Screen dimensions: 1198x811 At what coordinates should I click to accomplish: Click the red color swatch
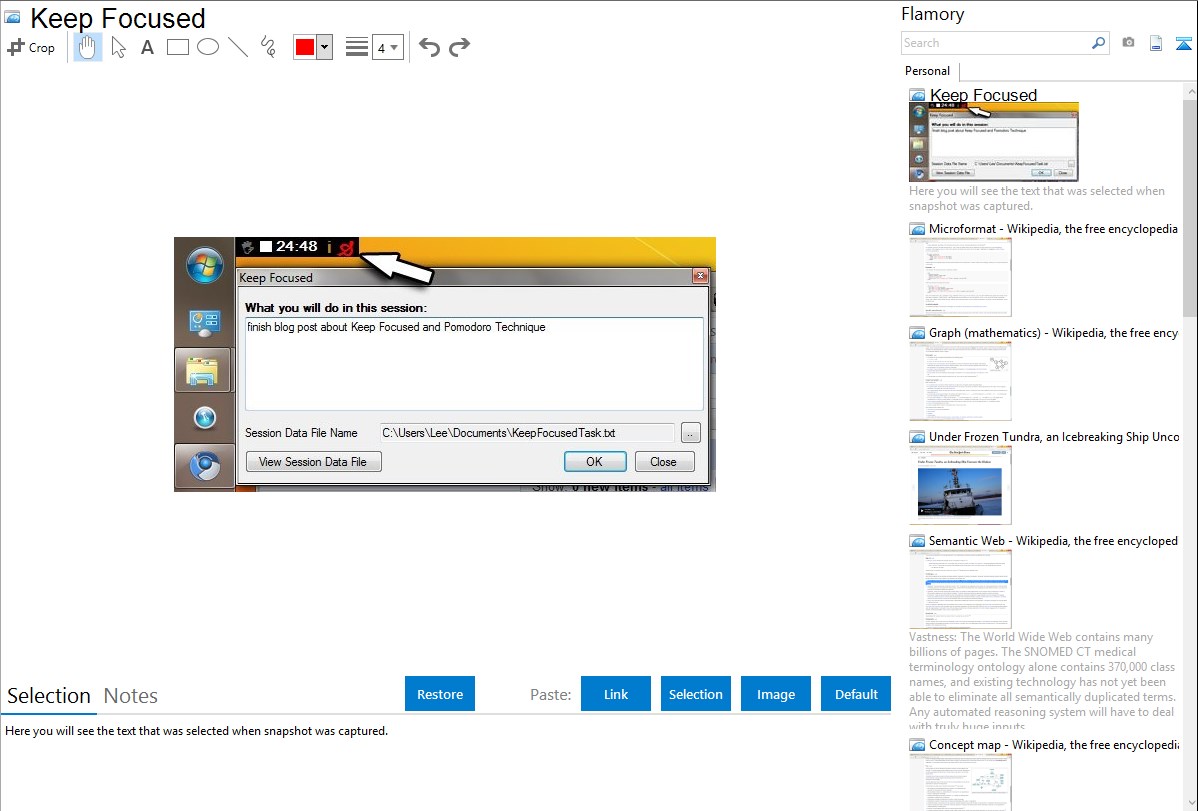(305, 47)
